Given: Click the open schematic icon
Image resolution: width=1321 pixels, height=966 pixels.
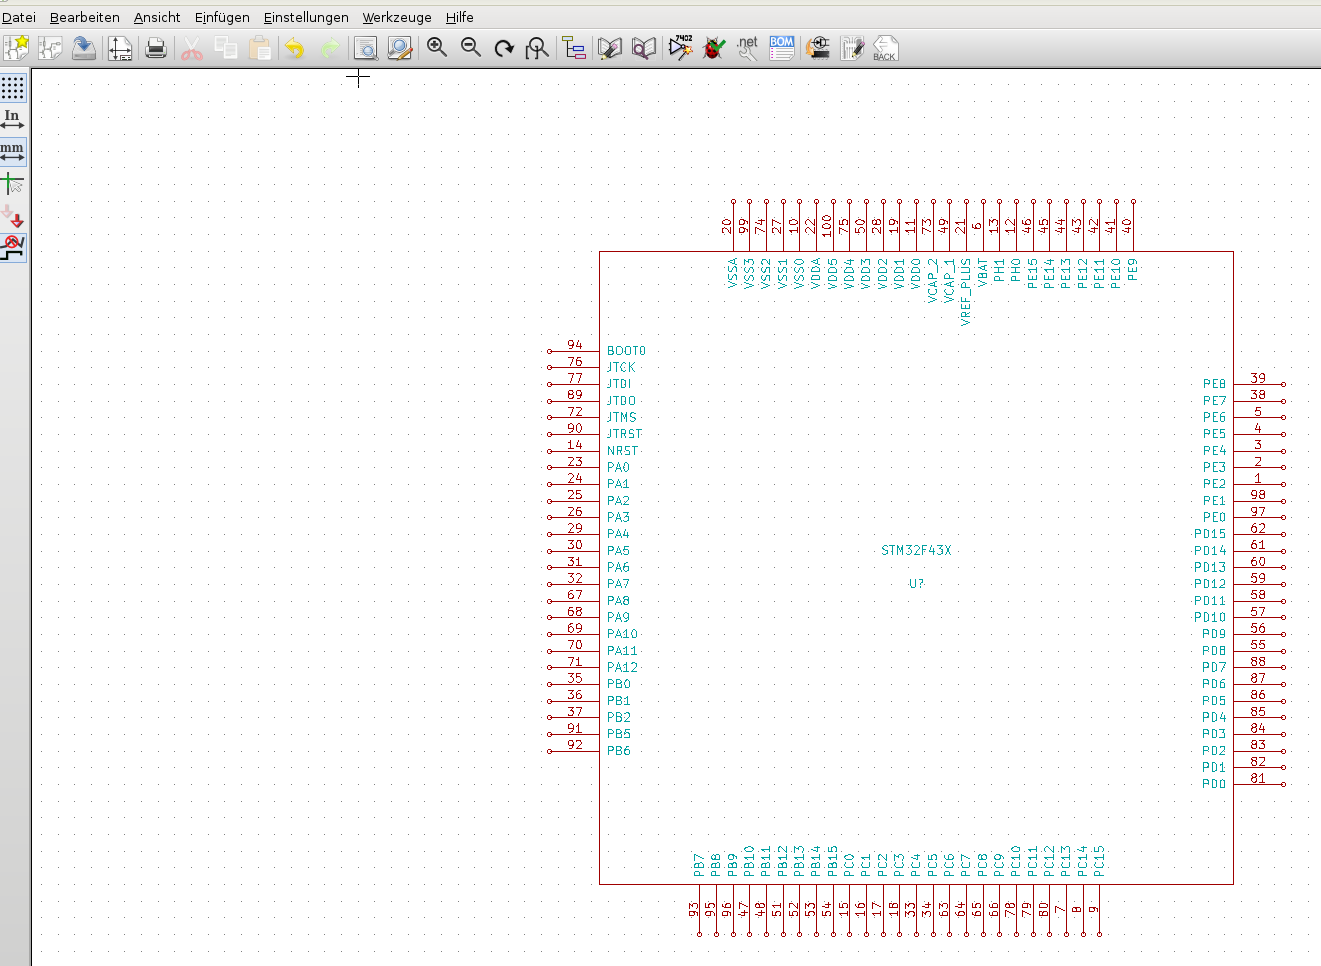Looking at the screenshot, I should coord(50,48).
